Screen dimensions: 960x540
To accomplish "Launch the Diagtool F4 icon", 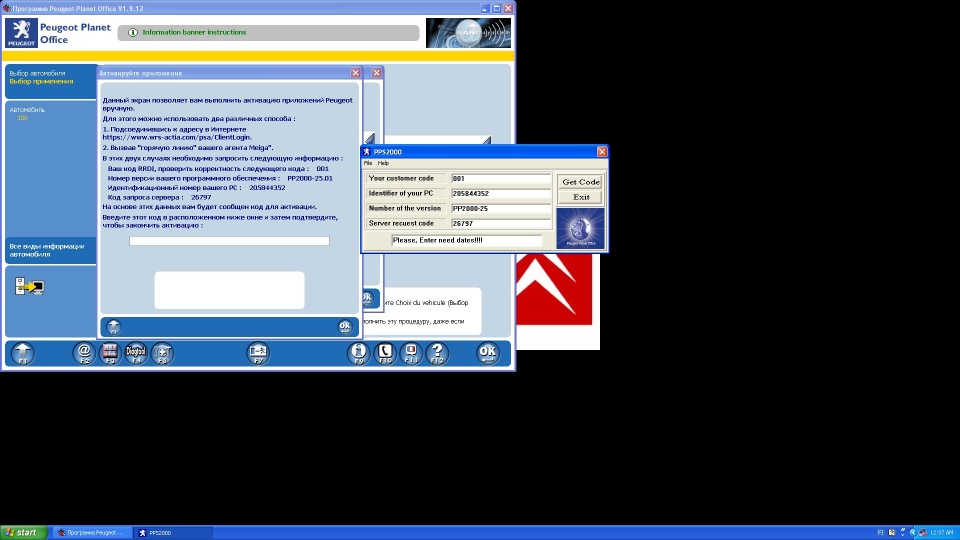I will pyautogui.click(x=136, y=353).
